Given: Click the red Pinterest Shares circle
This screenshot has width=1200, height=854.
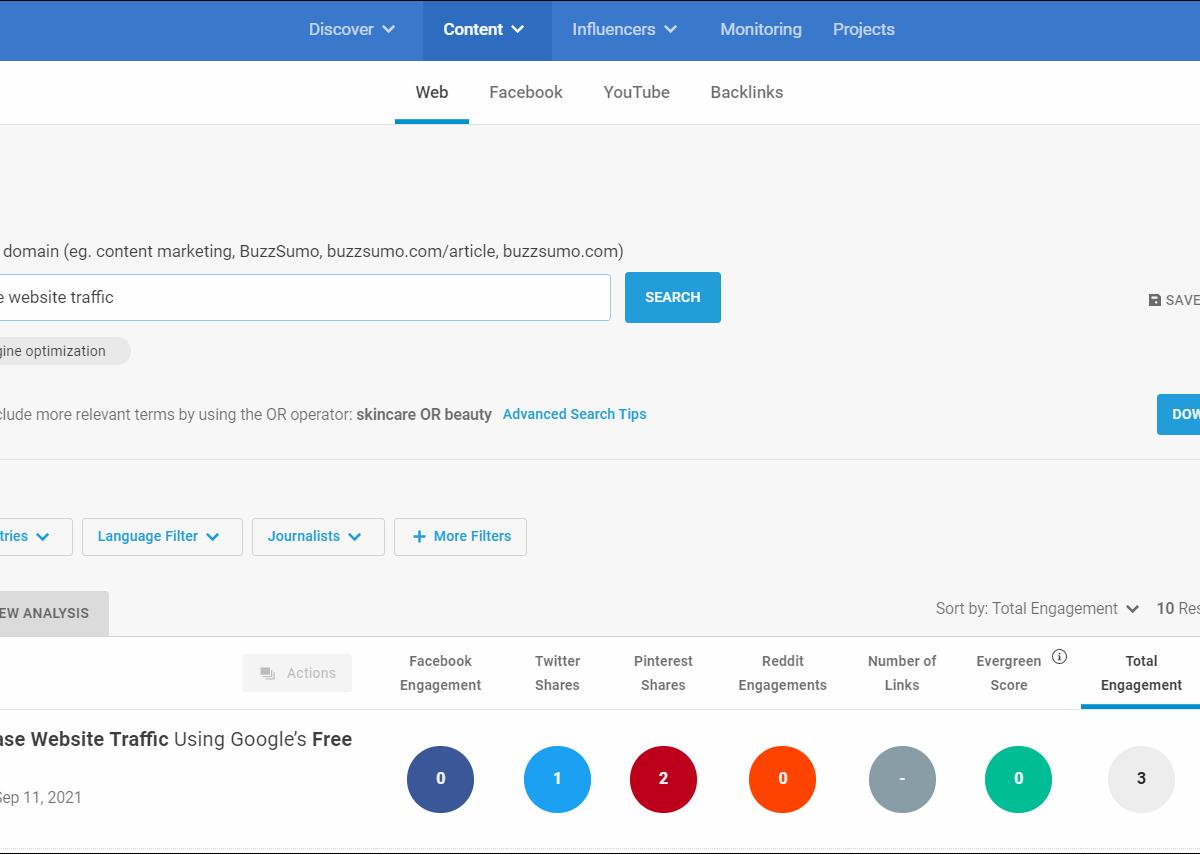Looking at the screenshot, I should click(663, 779).
